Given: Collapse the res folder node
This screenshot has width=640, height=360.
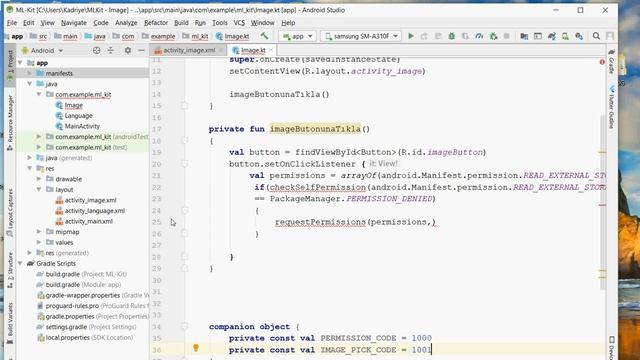Looking at the screenshot, I should (30, 168).
